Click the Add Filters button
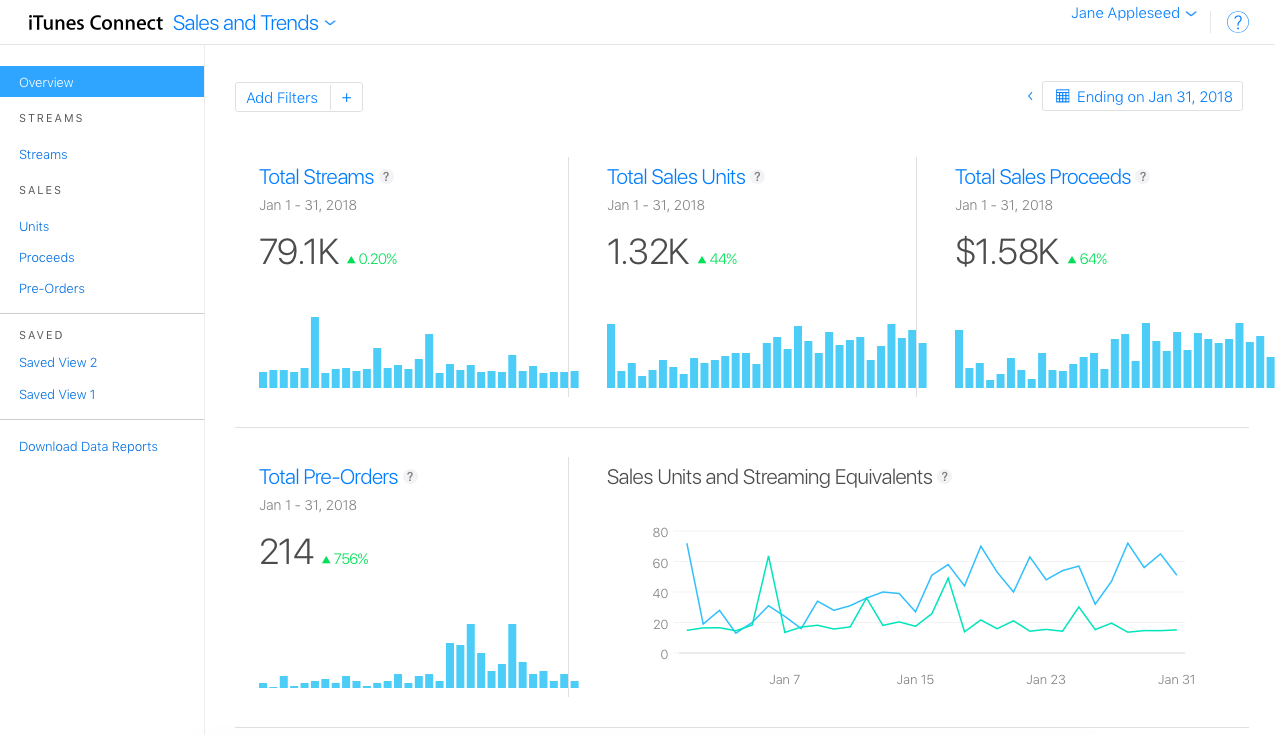Viewport: 1275px width, 735px height. click(x=282, y=97)
